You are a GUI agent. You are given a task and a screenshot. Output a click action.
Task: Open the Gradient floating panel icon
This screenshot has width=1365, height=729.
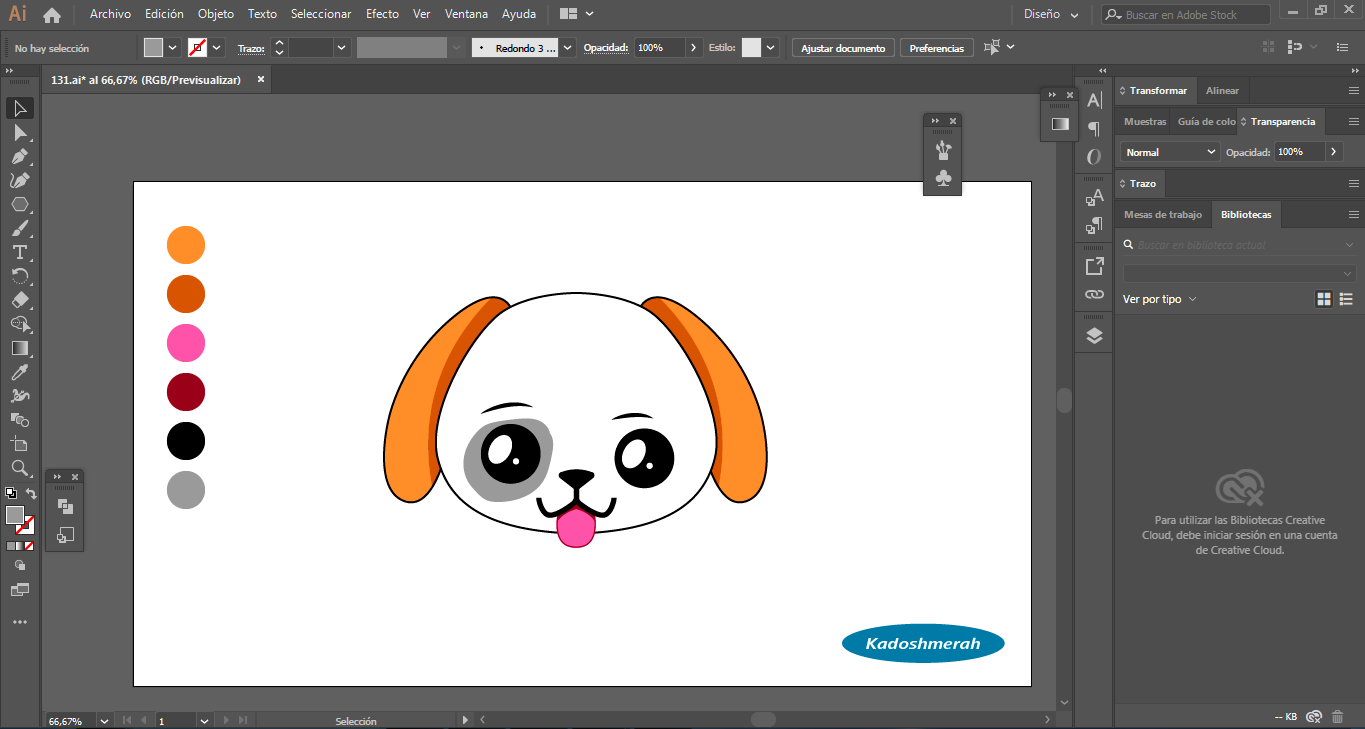1059,124
